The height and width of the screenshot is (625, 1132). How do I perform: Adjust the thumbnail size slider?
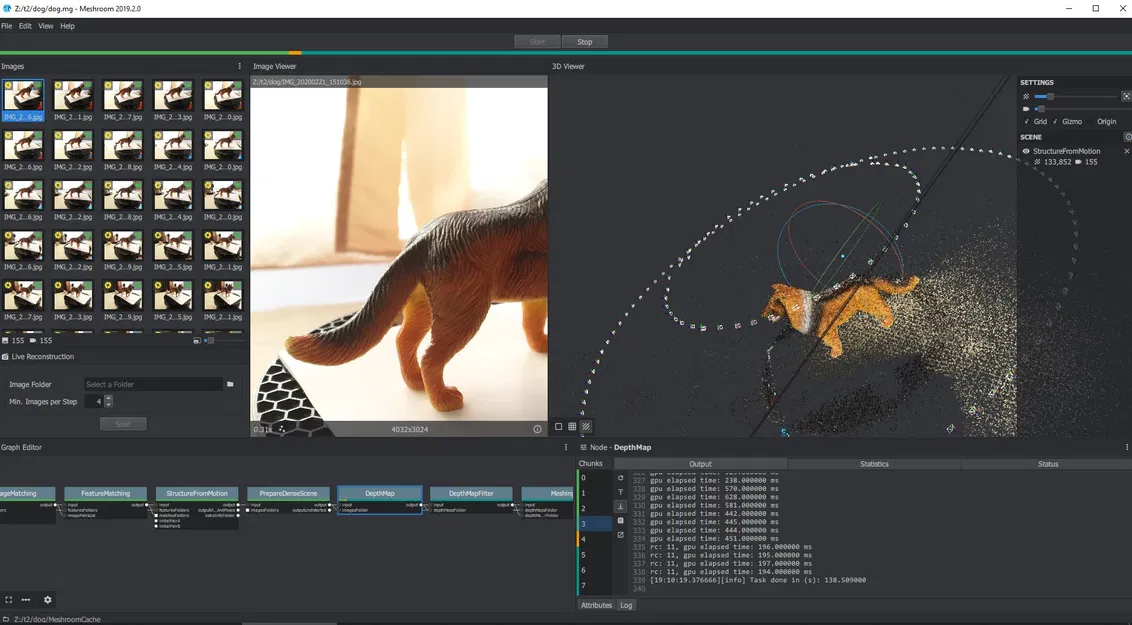click(x=225, y=340)
